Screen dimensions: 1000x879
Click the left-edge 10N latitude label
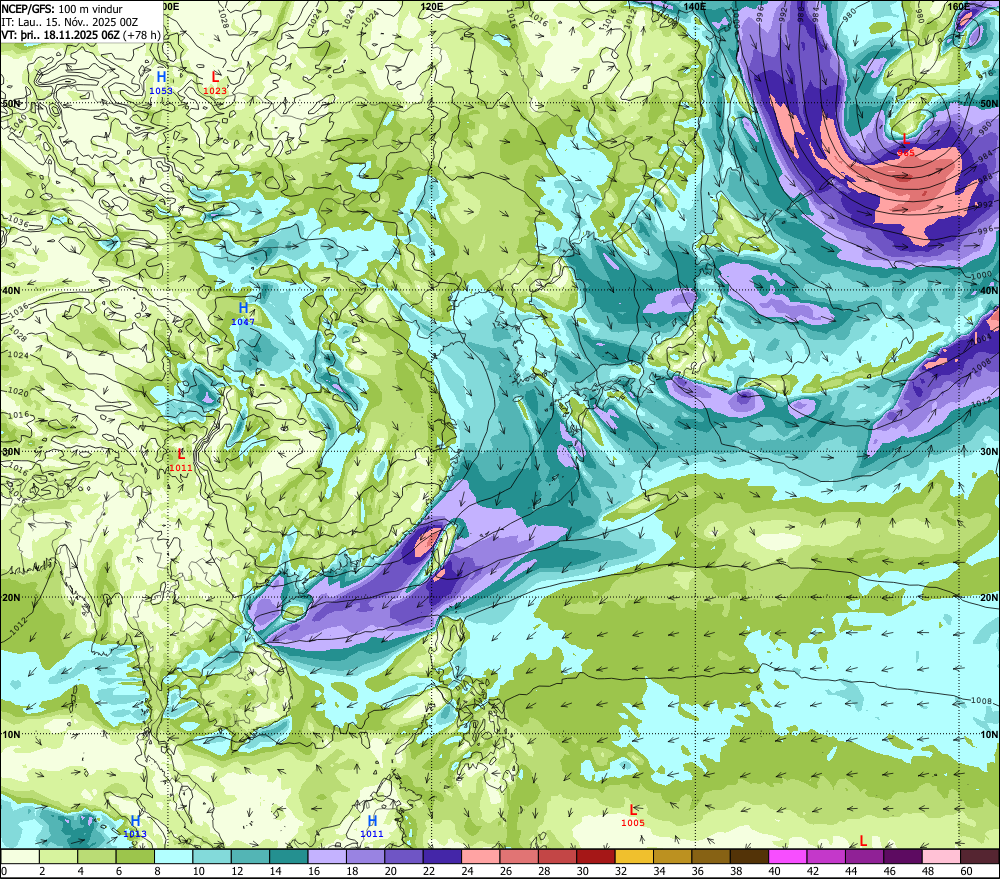tap(11, 734)
